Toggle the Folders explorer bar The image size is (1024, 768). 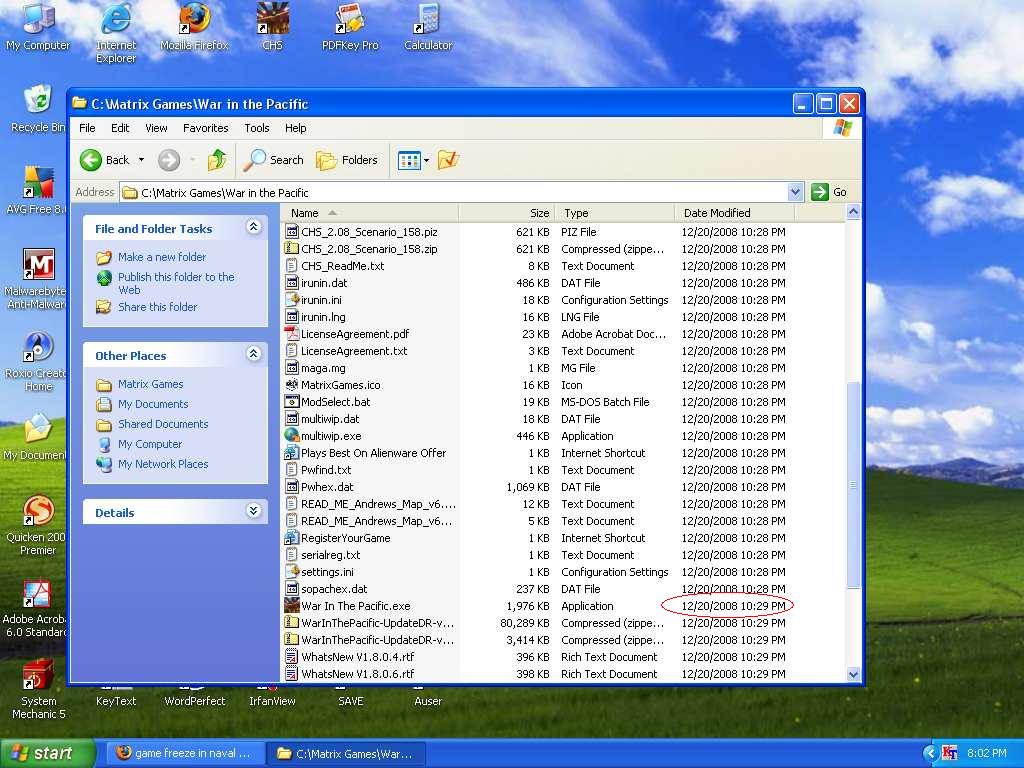click(347, 160)
